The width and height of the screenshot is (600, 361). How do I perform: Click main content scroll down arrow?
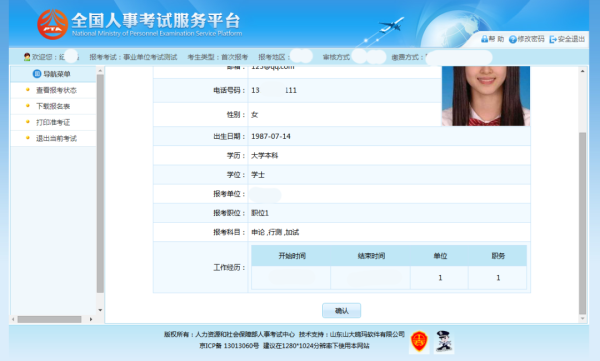pyautogui.click(x=582, y=319)
